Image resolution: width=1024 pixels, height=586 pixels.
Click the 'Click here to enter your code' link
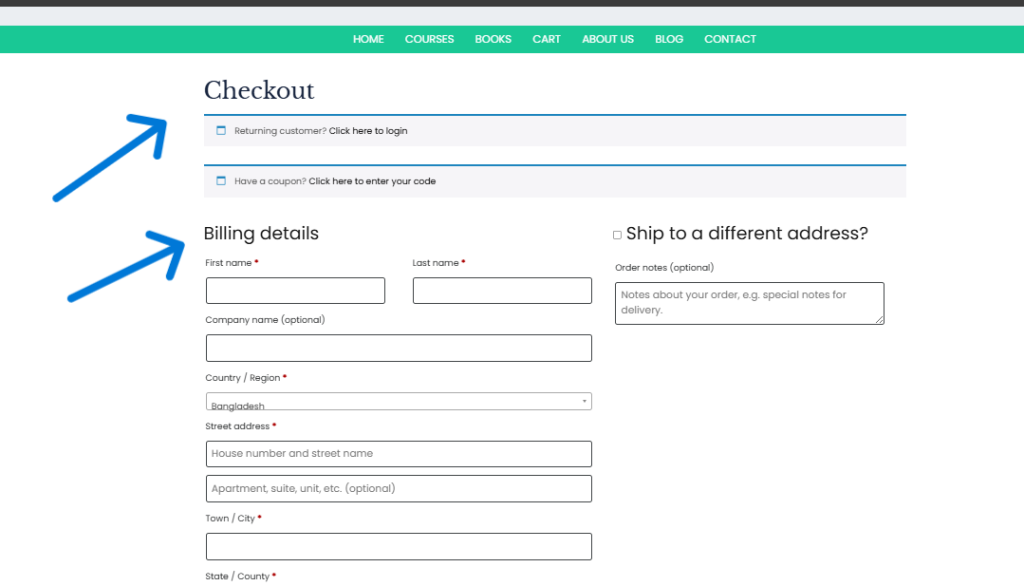[x=372, y=181]
